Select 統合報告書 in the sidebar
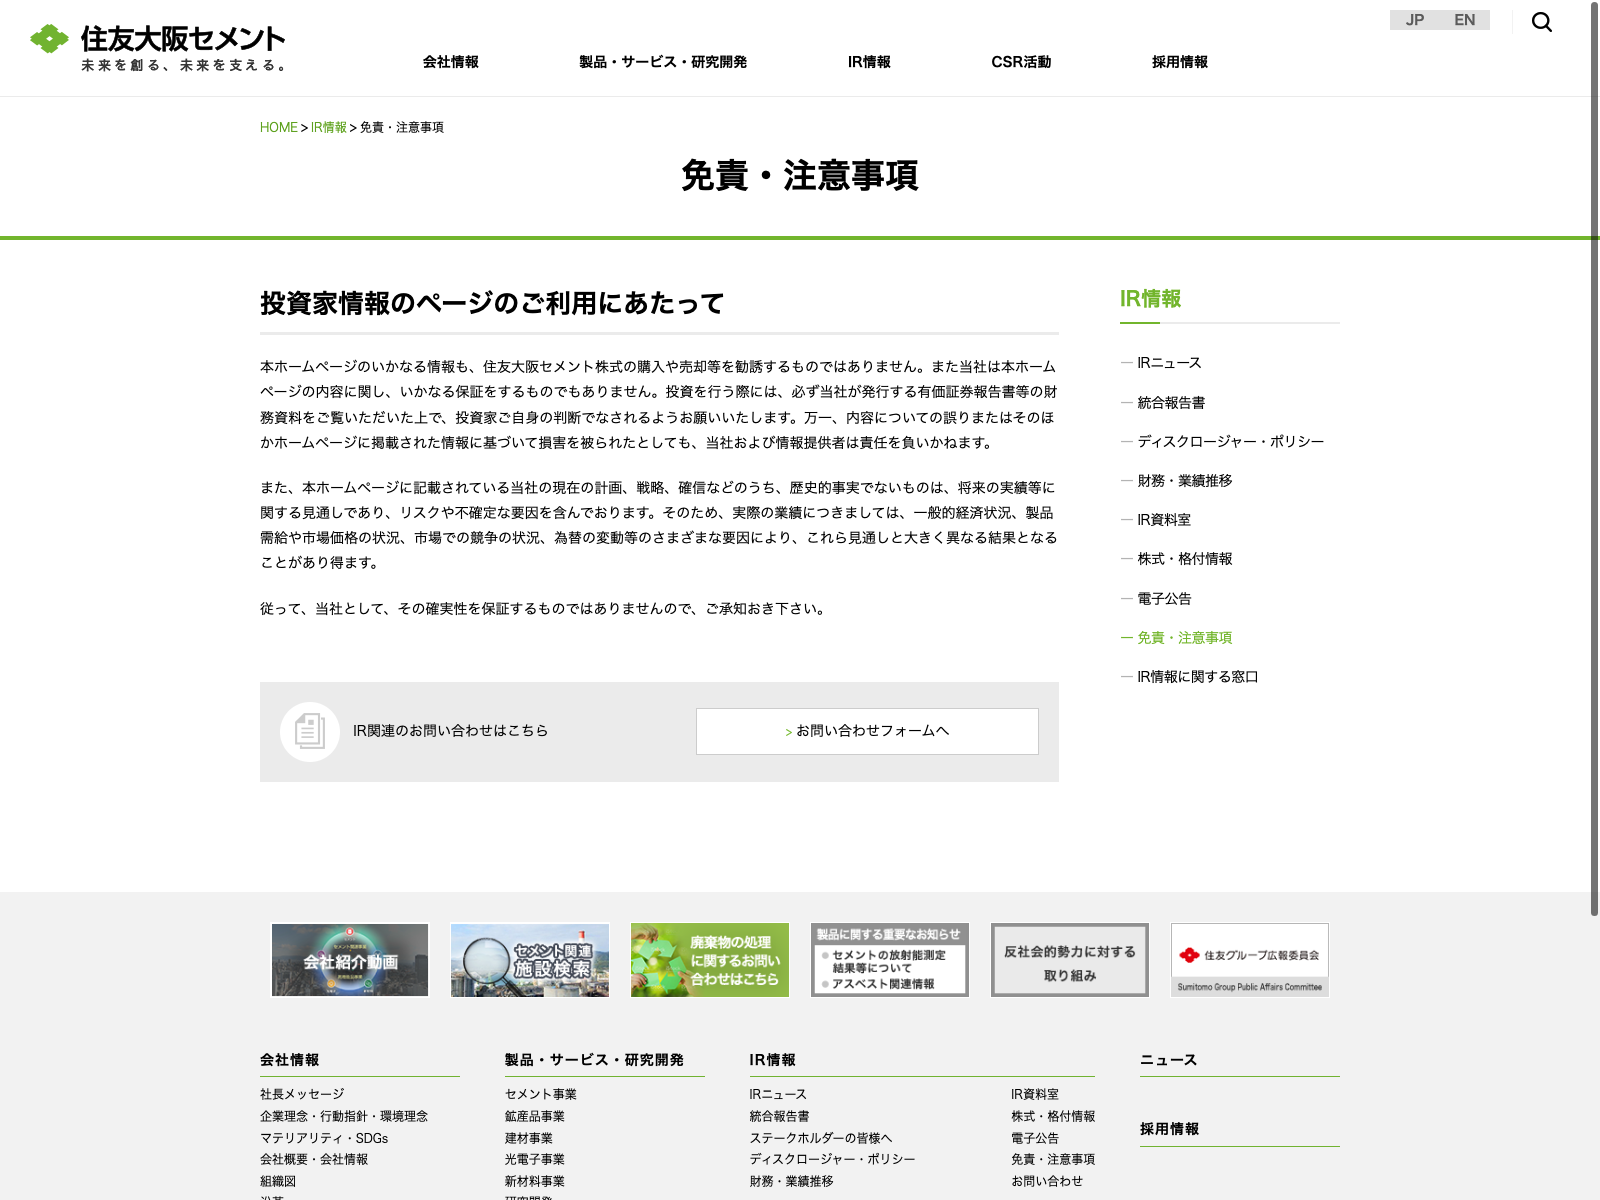 coord(1171,403)
